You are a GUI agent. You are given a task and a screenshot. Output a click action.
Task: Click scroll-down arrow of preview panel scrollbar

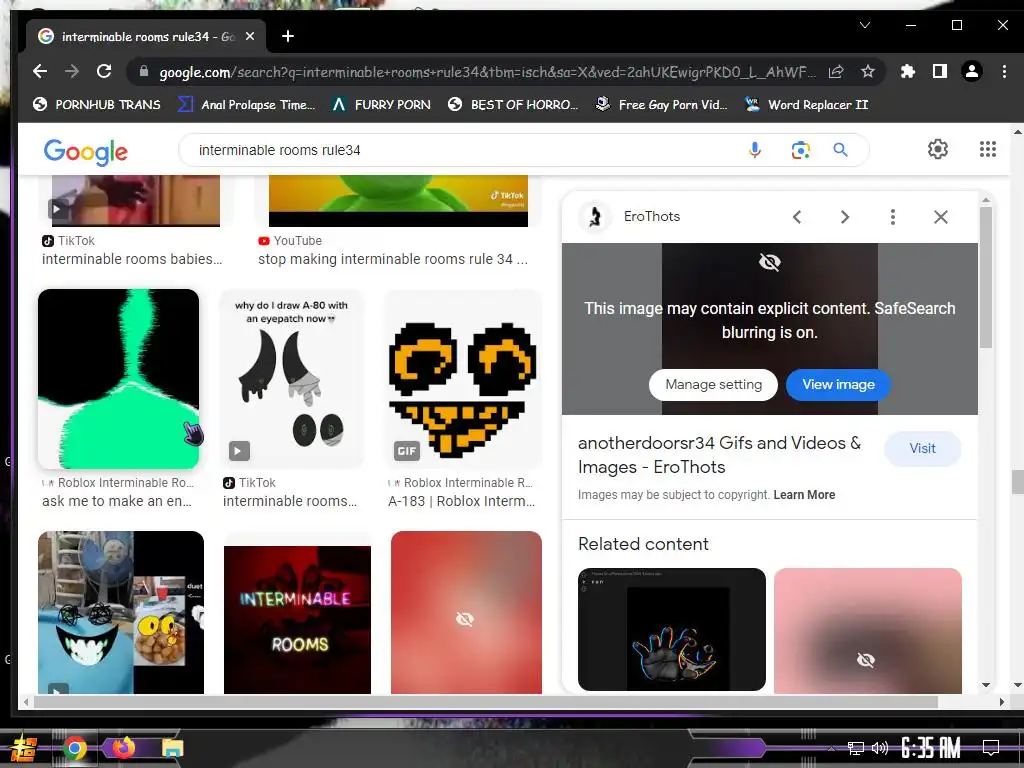point(985,685)
